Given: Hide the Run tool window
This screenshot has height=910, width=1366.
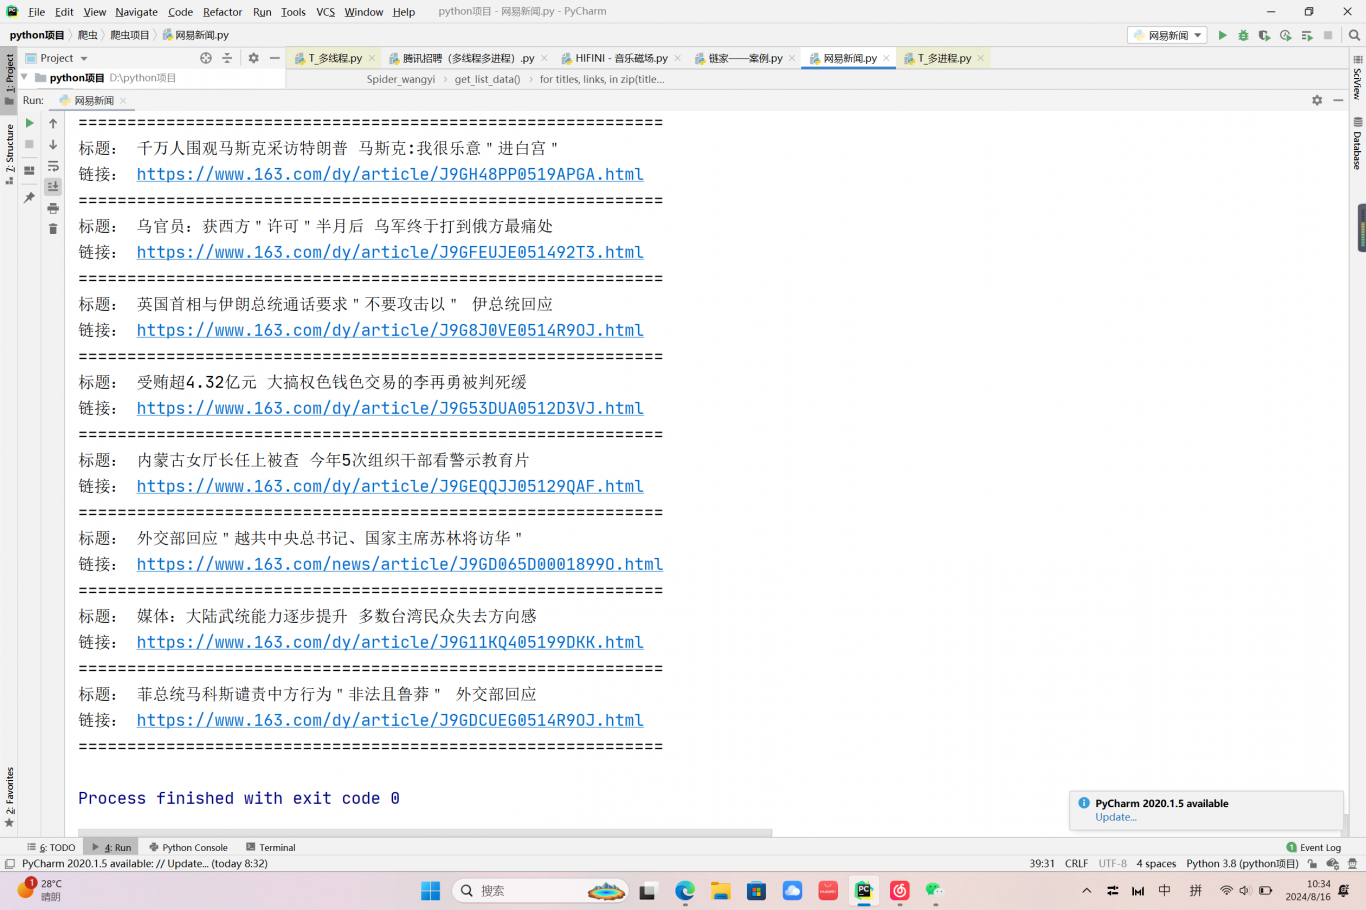Looking at the screenshot, I should [1338, 100].
